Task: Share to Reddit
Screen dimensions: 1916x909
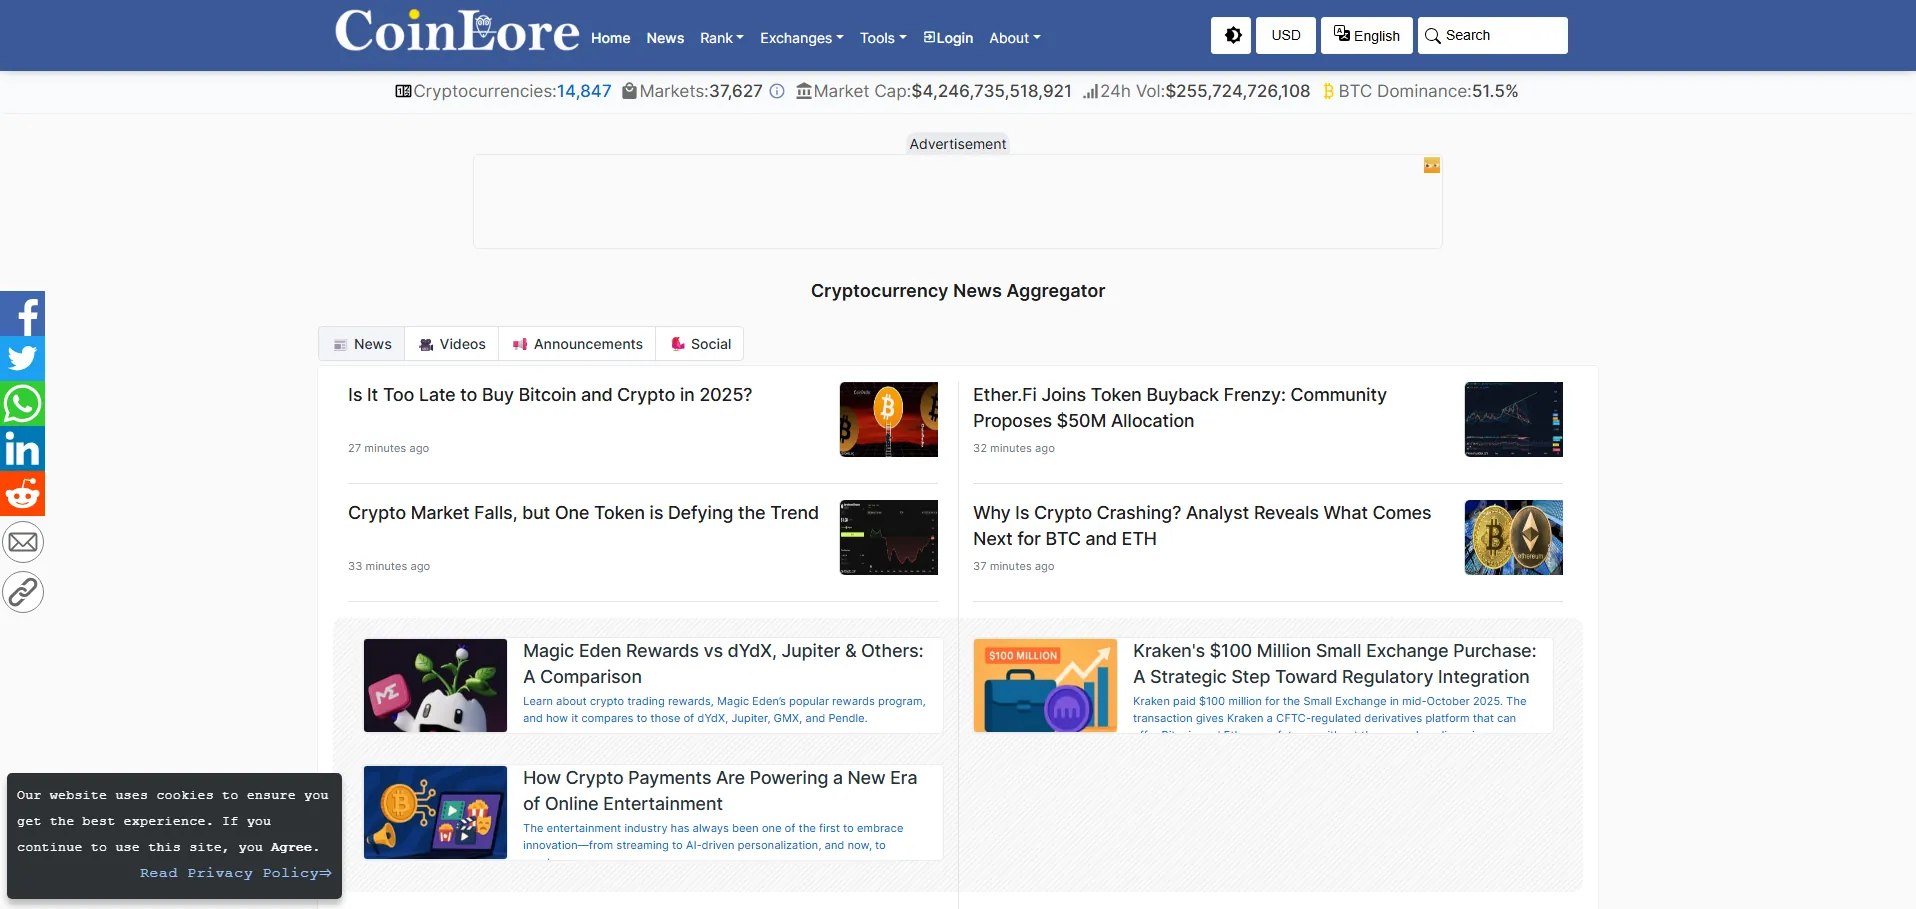Action: [x=23, y=494]
